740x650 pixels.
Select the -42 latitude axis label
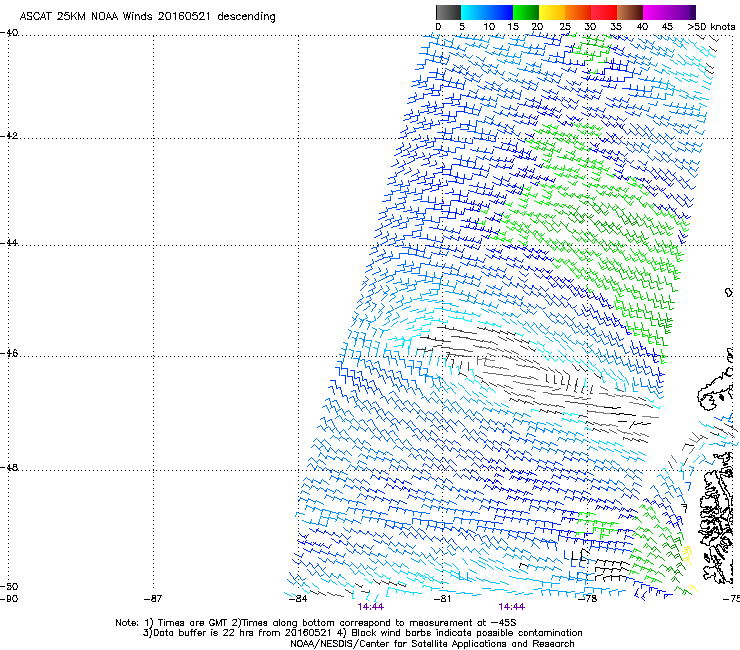point(9,135)
